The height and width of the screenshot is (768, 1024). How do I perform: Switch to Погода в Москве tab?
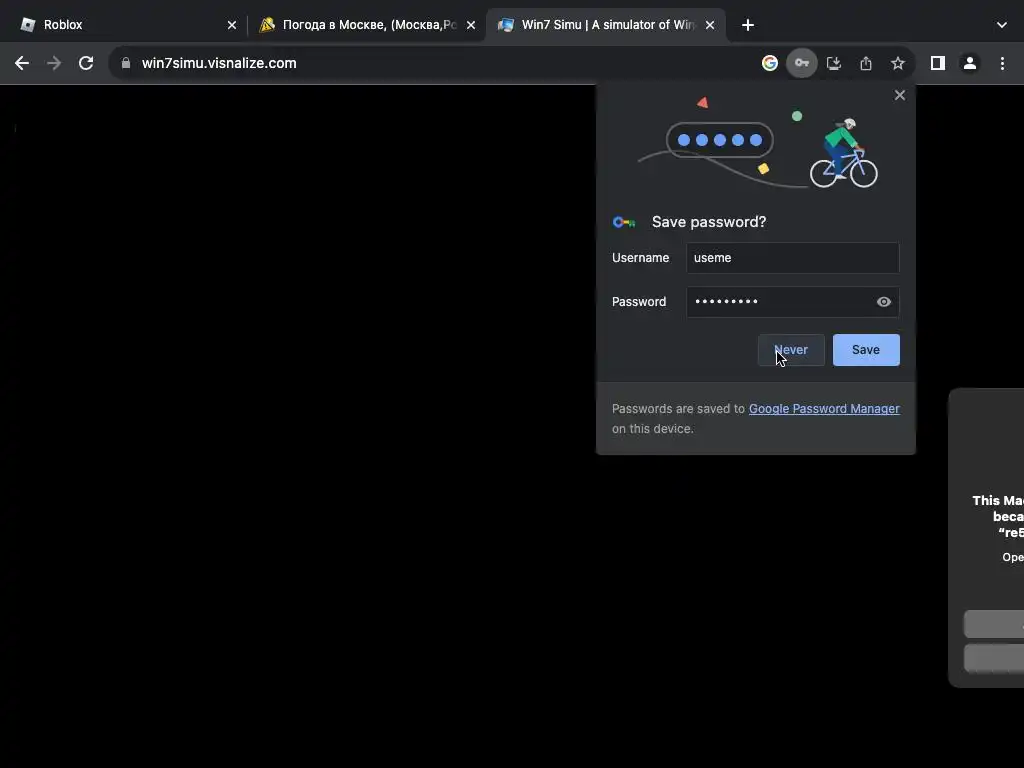point(366,25)
